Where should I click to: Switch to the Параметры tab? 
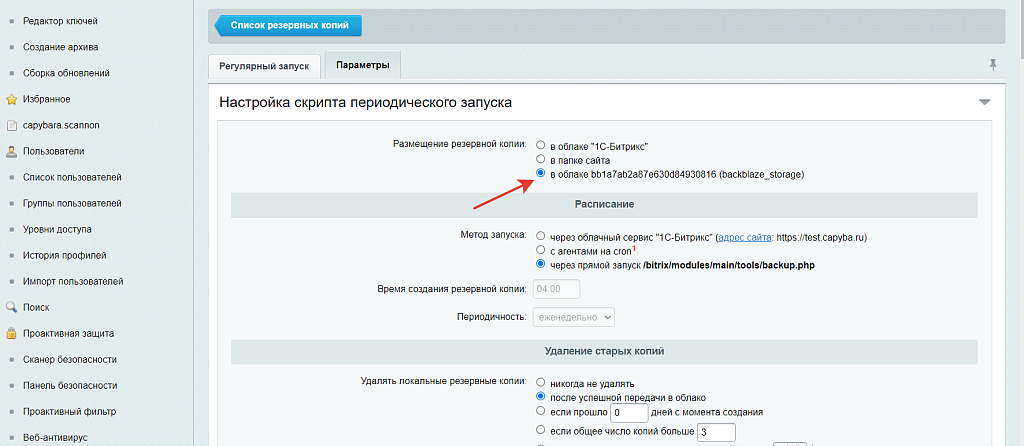(362, 65)
